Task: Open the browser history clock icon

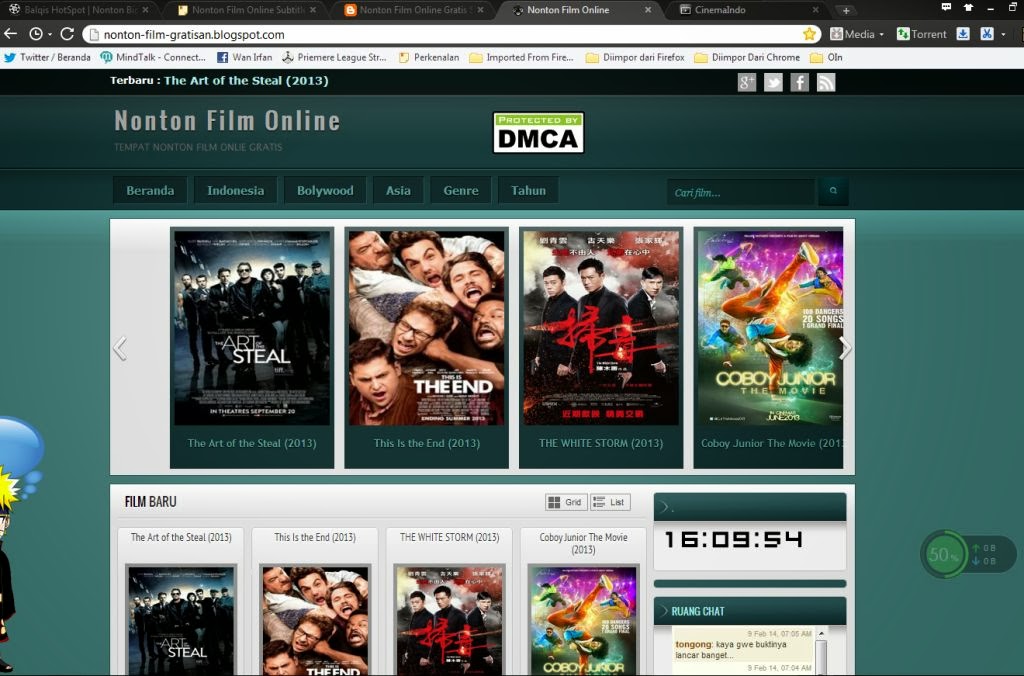Action: coord(36,34)
